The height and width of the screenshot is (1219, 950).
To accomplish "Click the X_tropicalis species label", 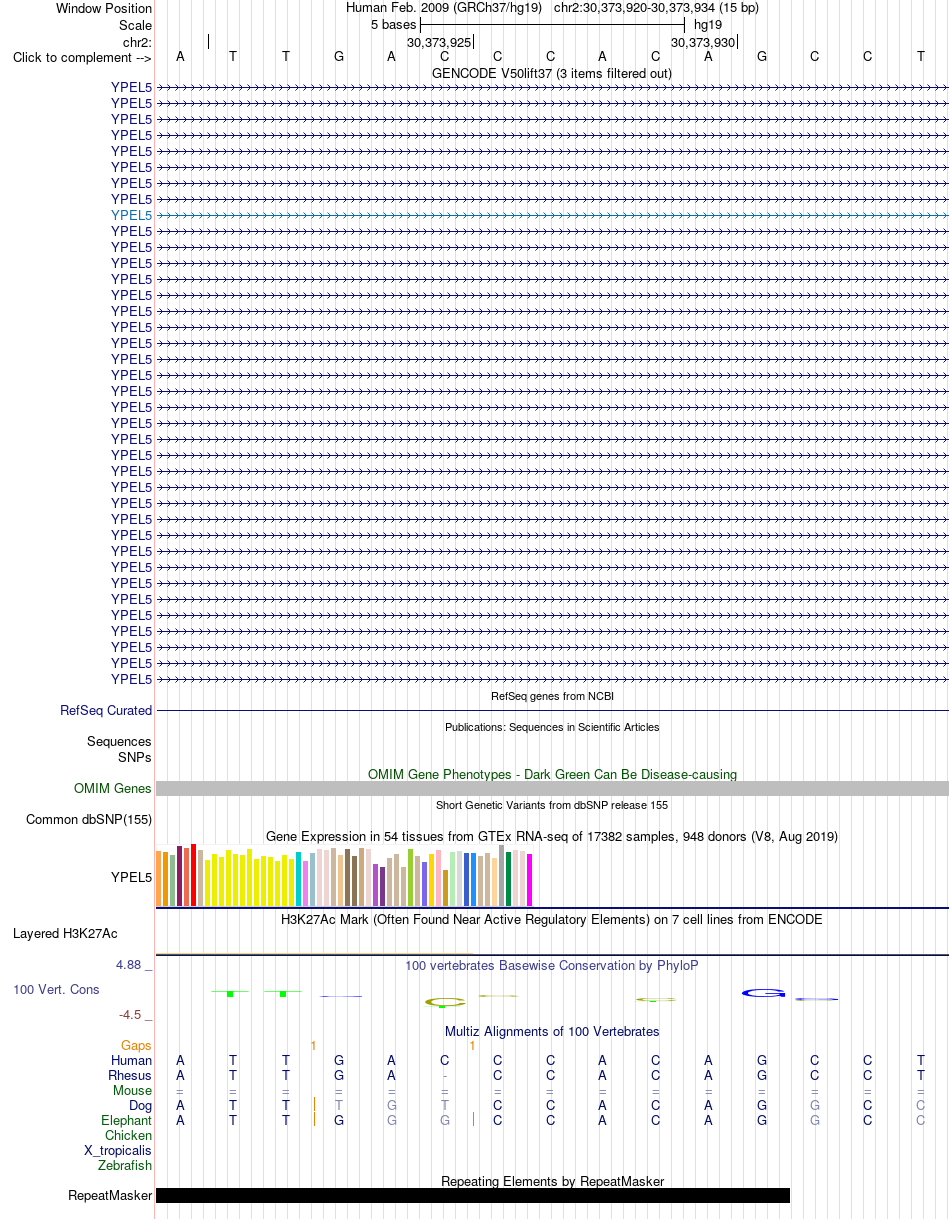I will point(118,1151).
